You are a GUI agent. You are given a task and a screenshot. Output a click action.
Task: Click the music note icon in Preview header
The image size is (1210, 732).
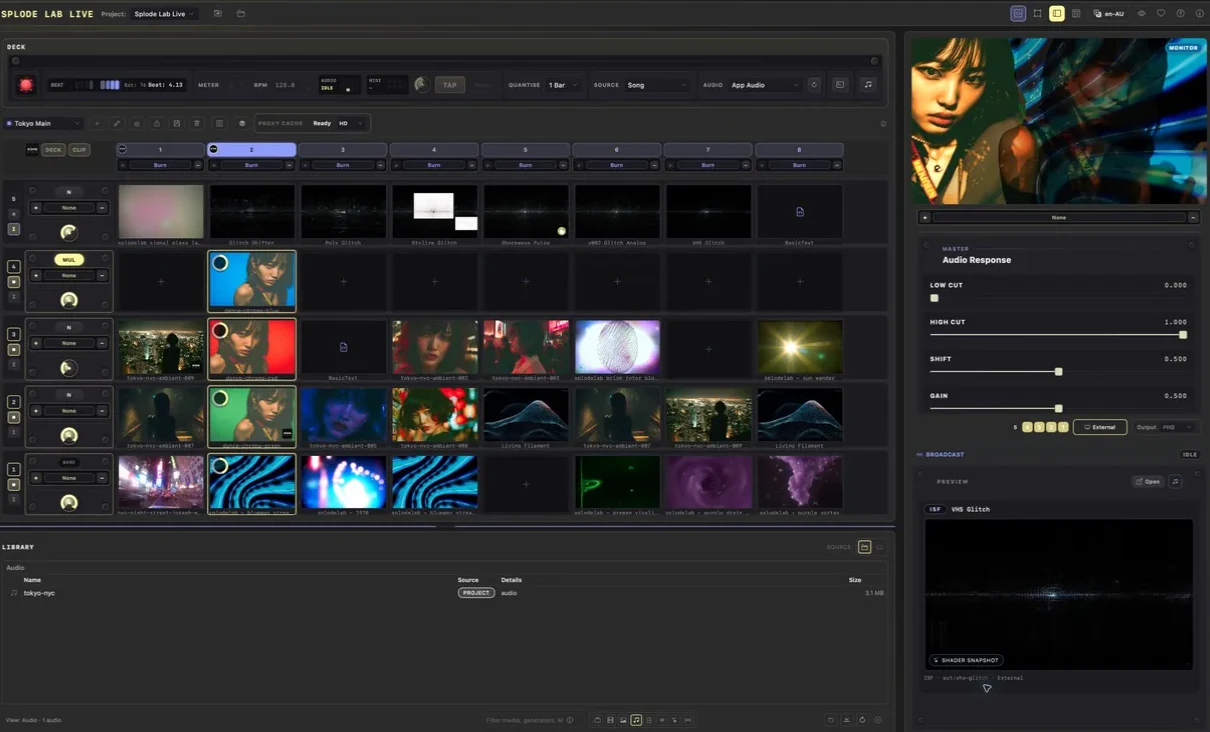click(x=1175, y=481)
